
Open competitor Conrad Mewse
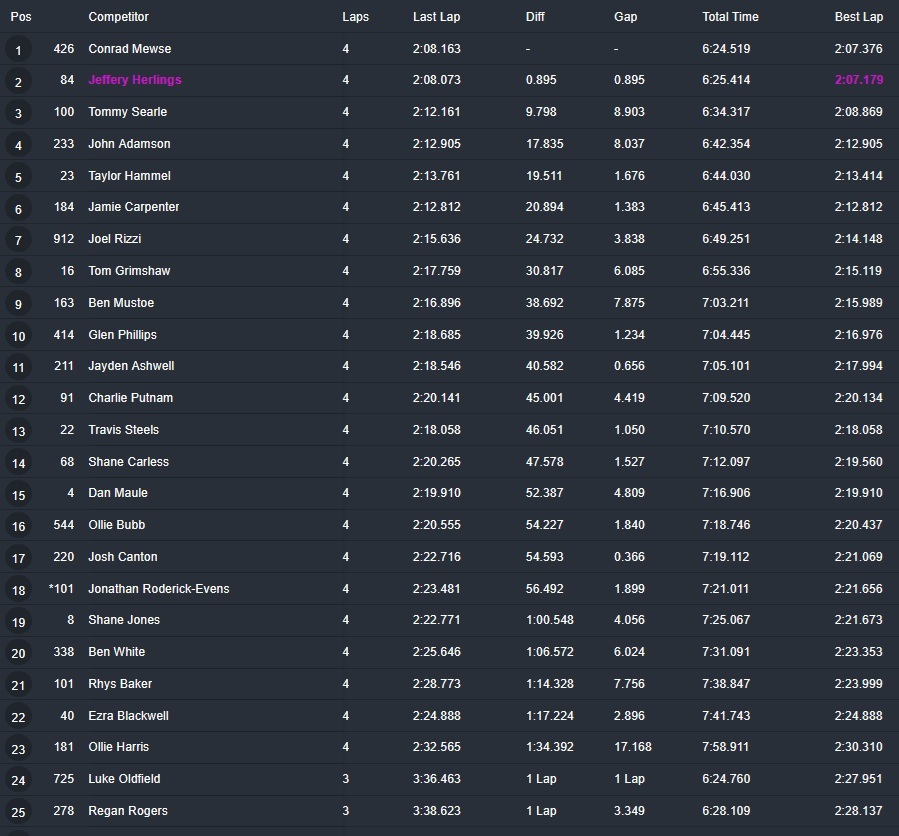(129, 48)
